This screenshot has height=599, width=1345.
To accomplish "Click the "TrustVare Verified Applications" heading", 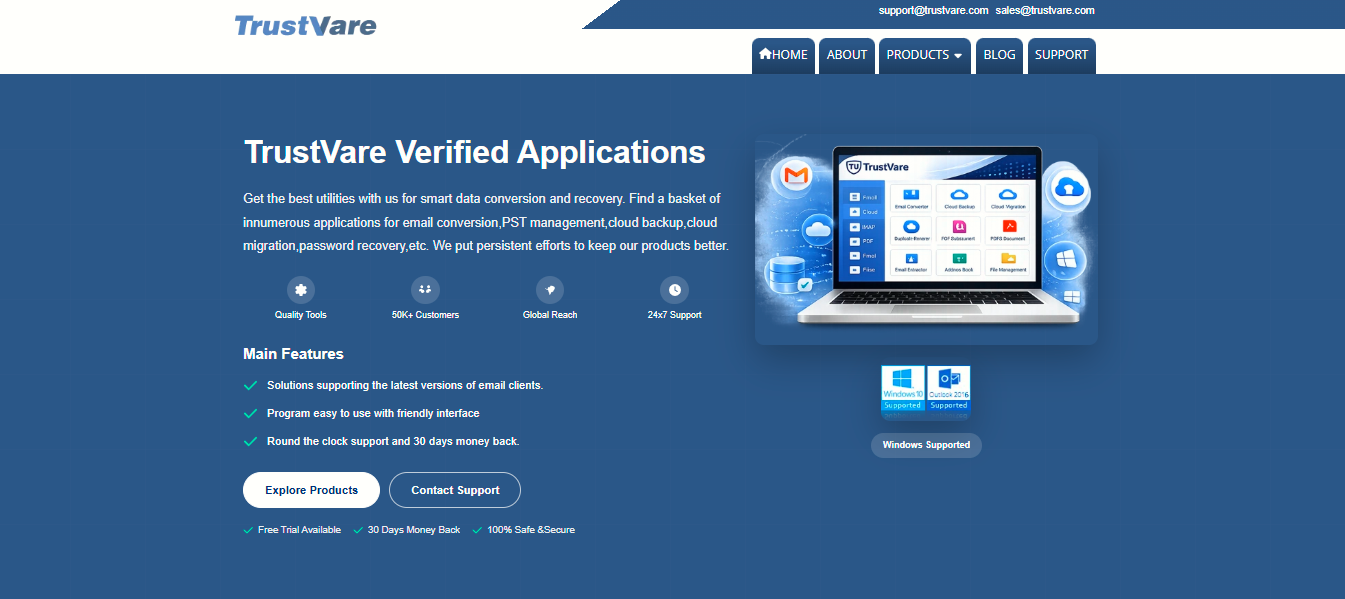I will click(475, 152).
